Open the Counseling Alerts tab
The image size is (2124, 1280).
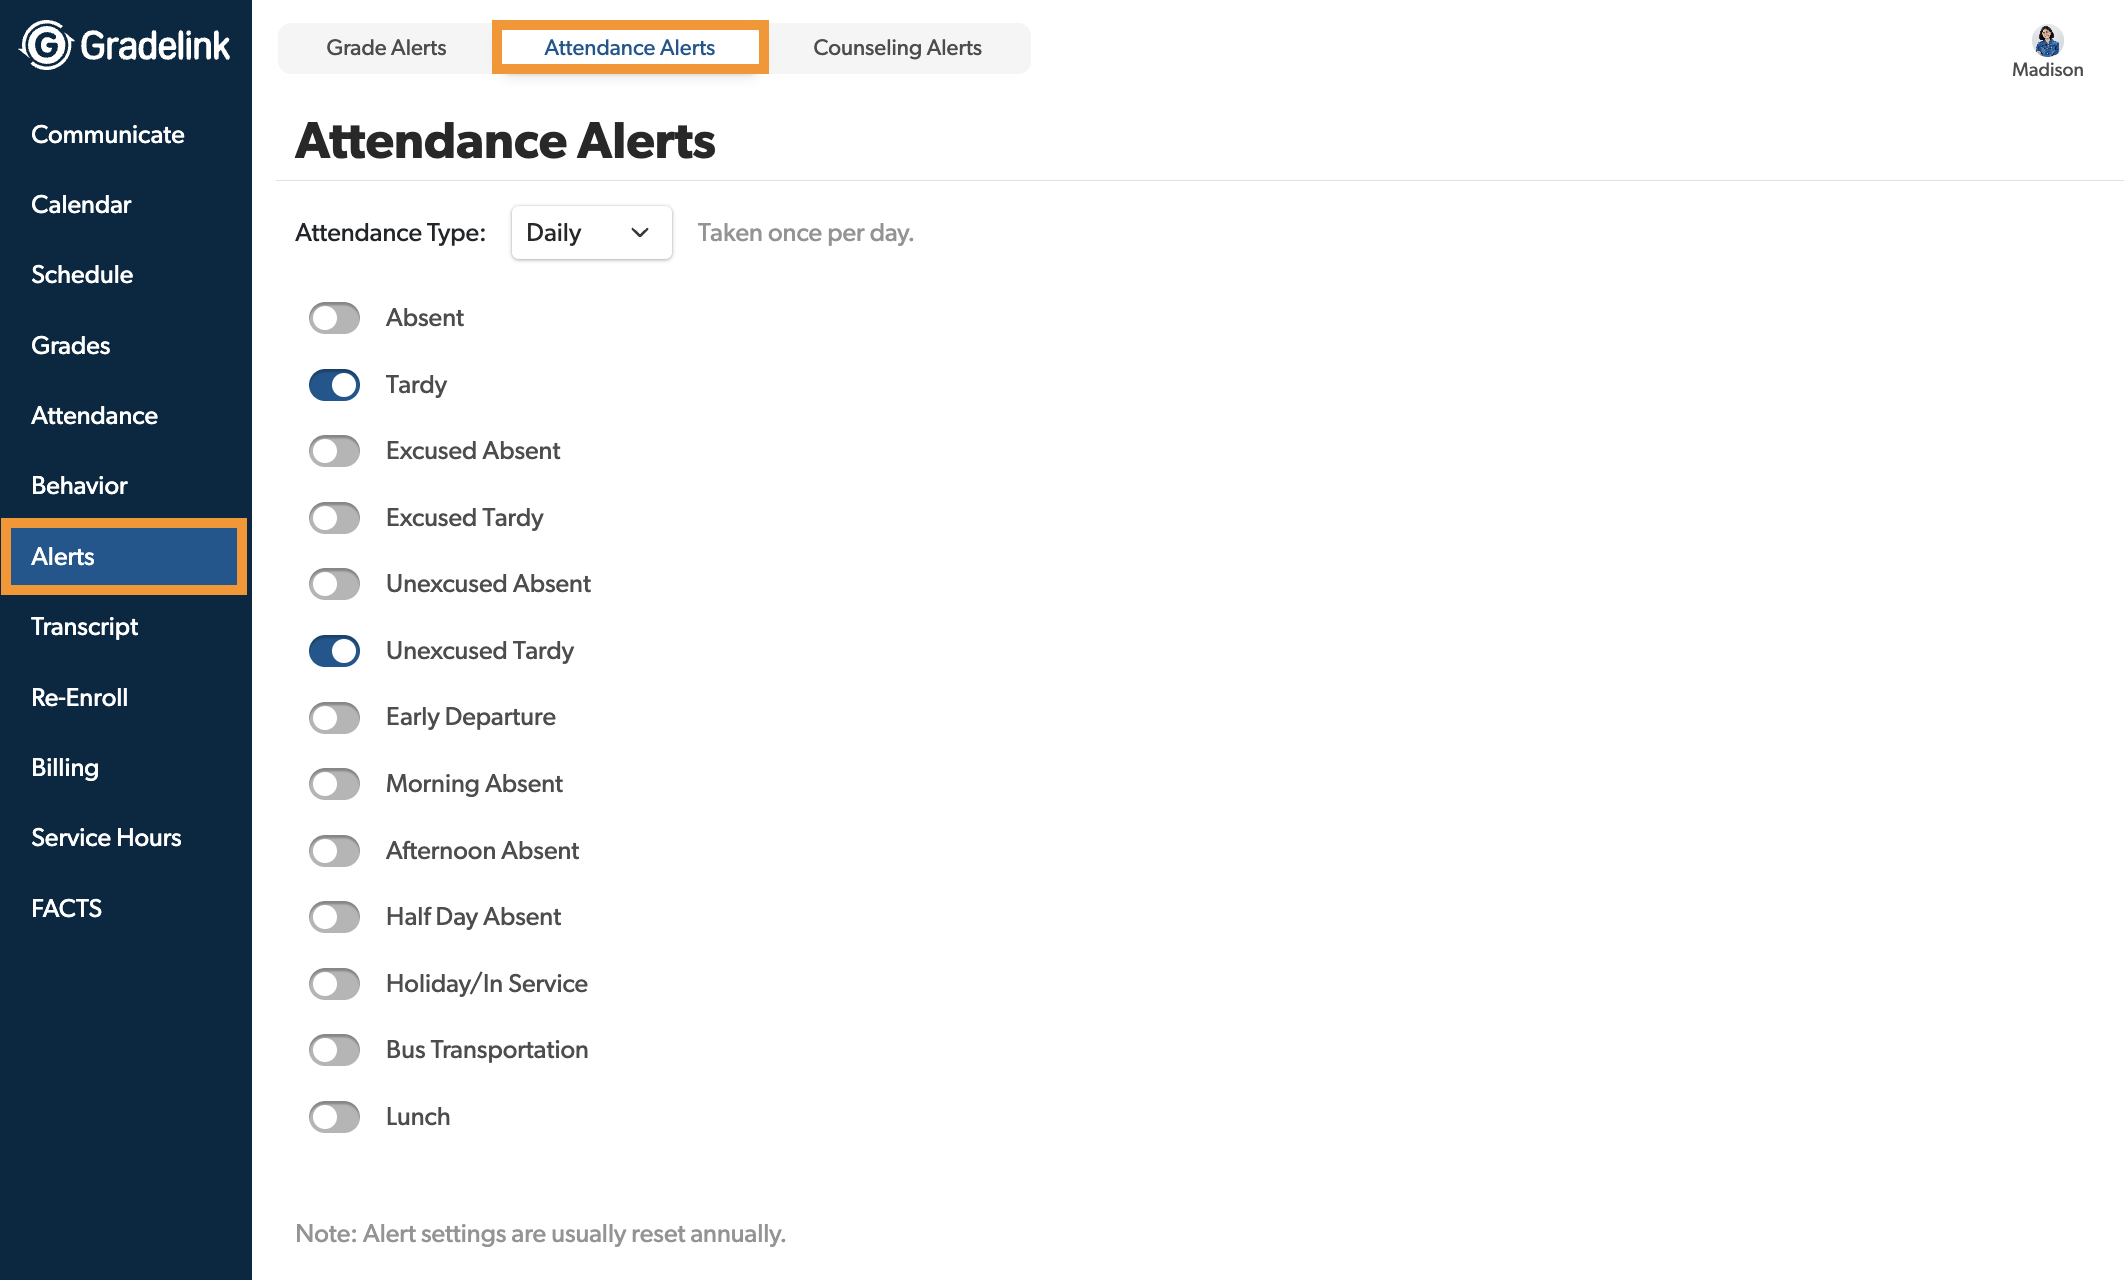tap(897, 48)
